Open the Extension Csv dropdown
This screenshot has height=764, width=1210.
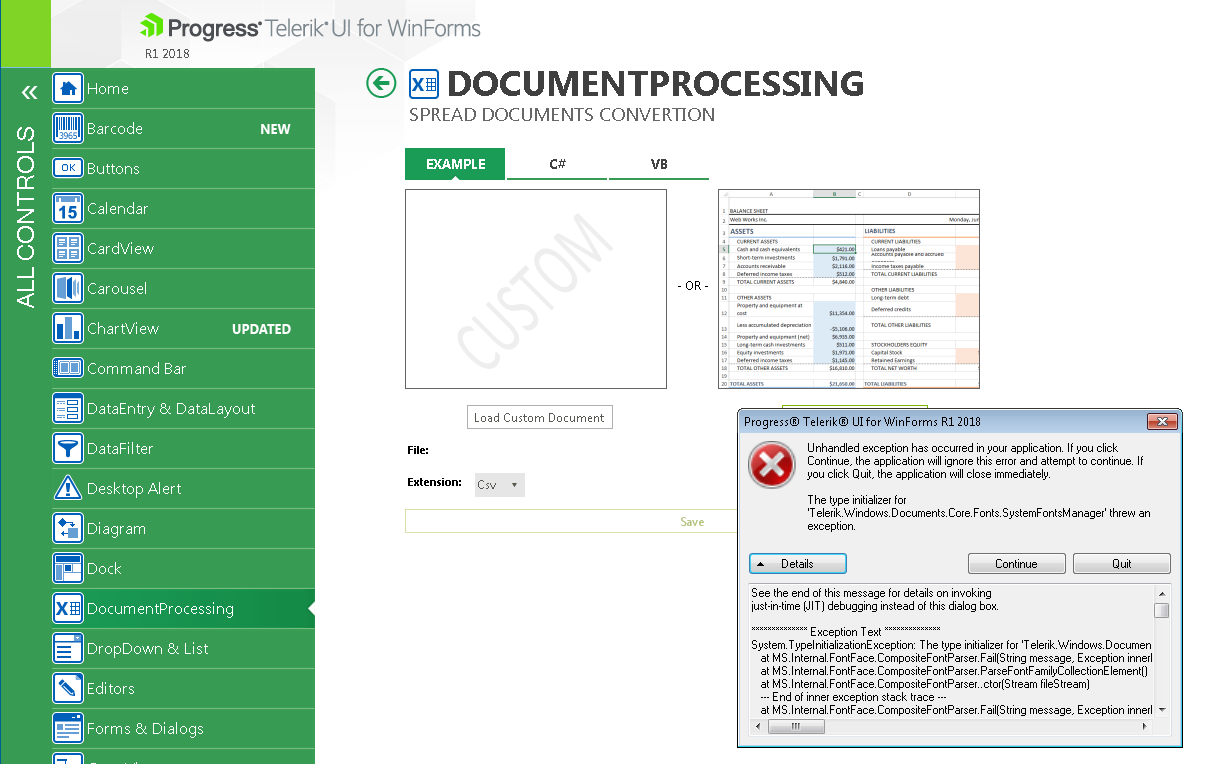[x=500, y=485]
